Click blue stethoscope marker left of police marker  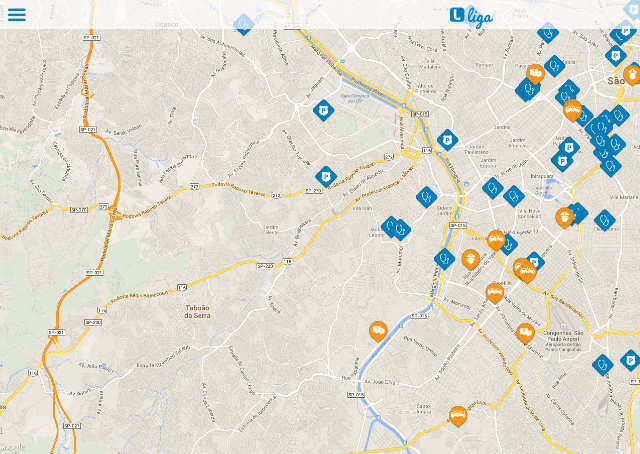[x=445, y=259]
